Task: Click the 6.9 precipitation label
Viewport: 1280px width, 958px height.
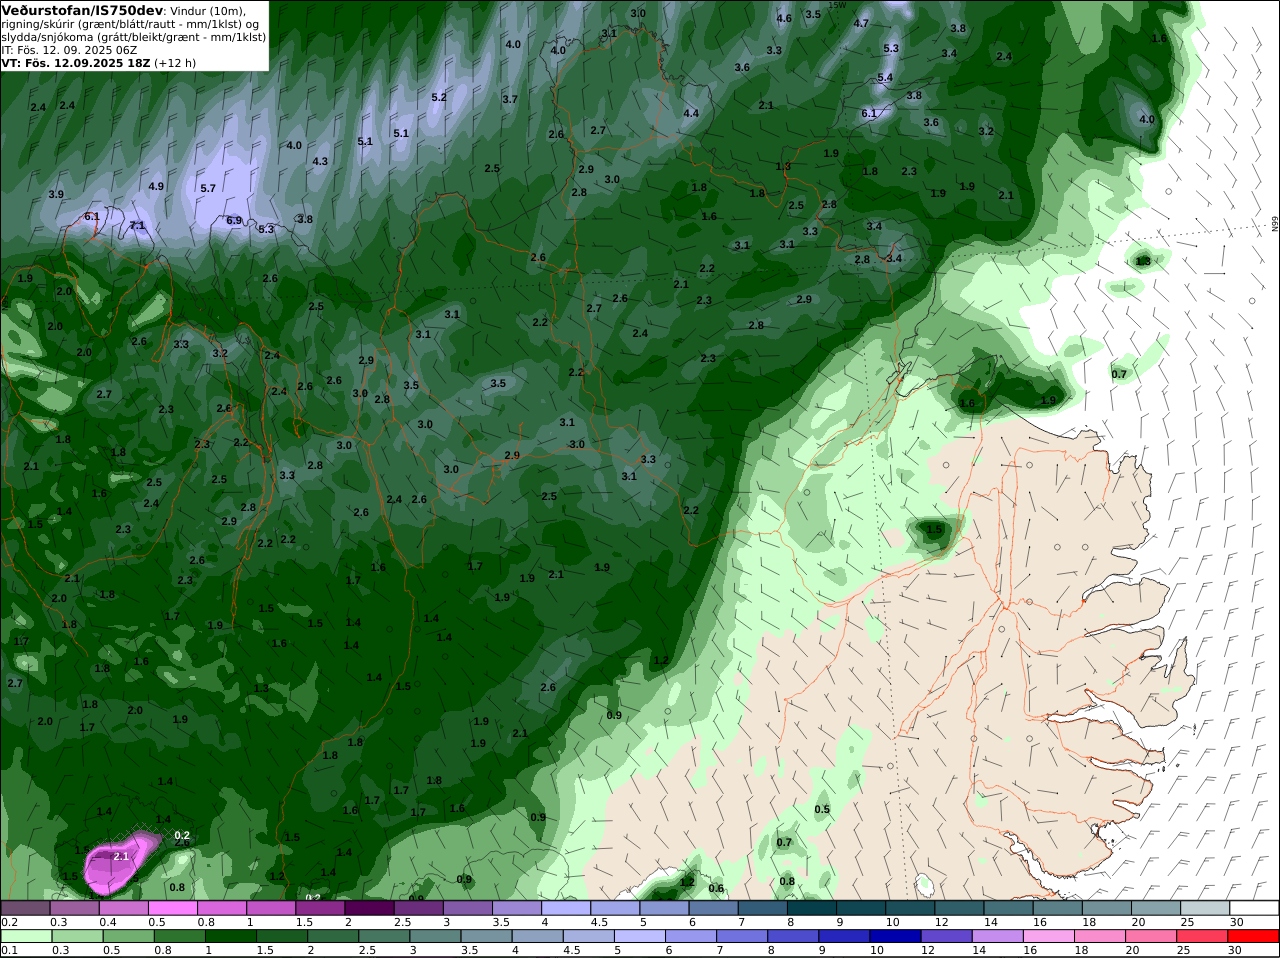Action: pos(234,220)
